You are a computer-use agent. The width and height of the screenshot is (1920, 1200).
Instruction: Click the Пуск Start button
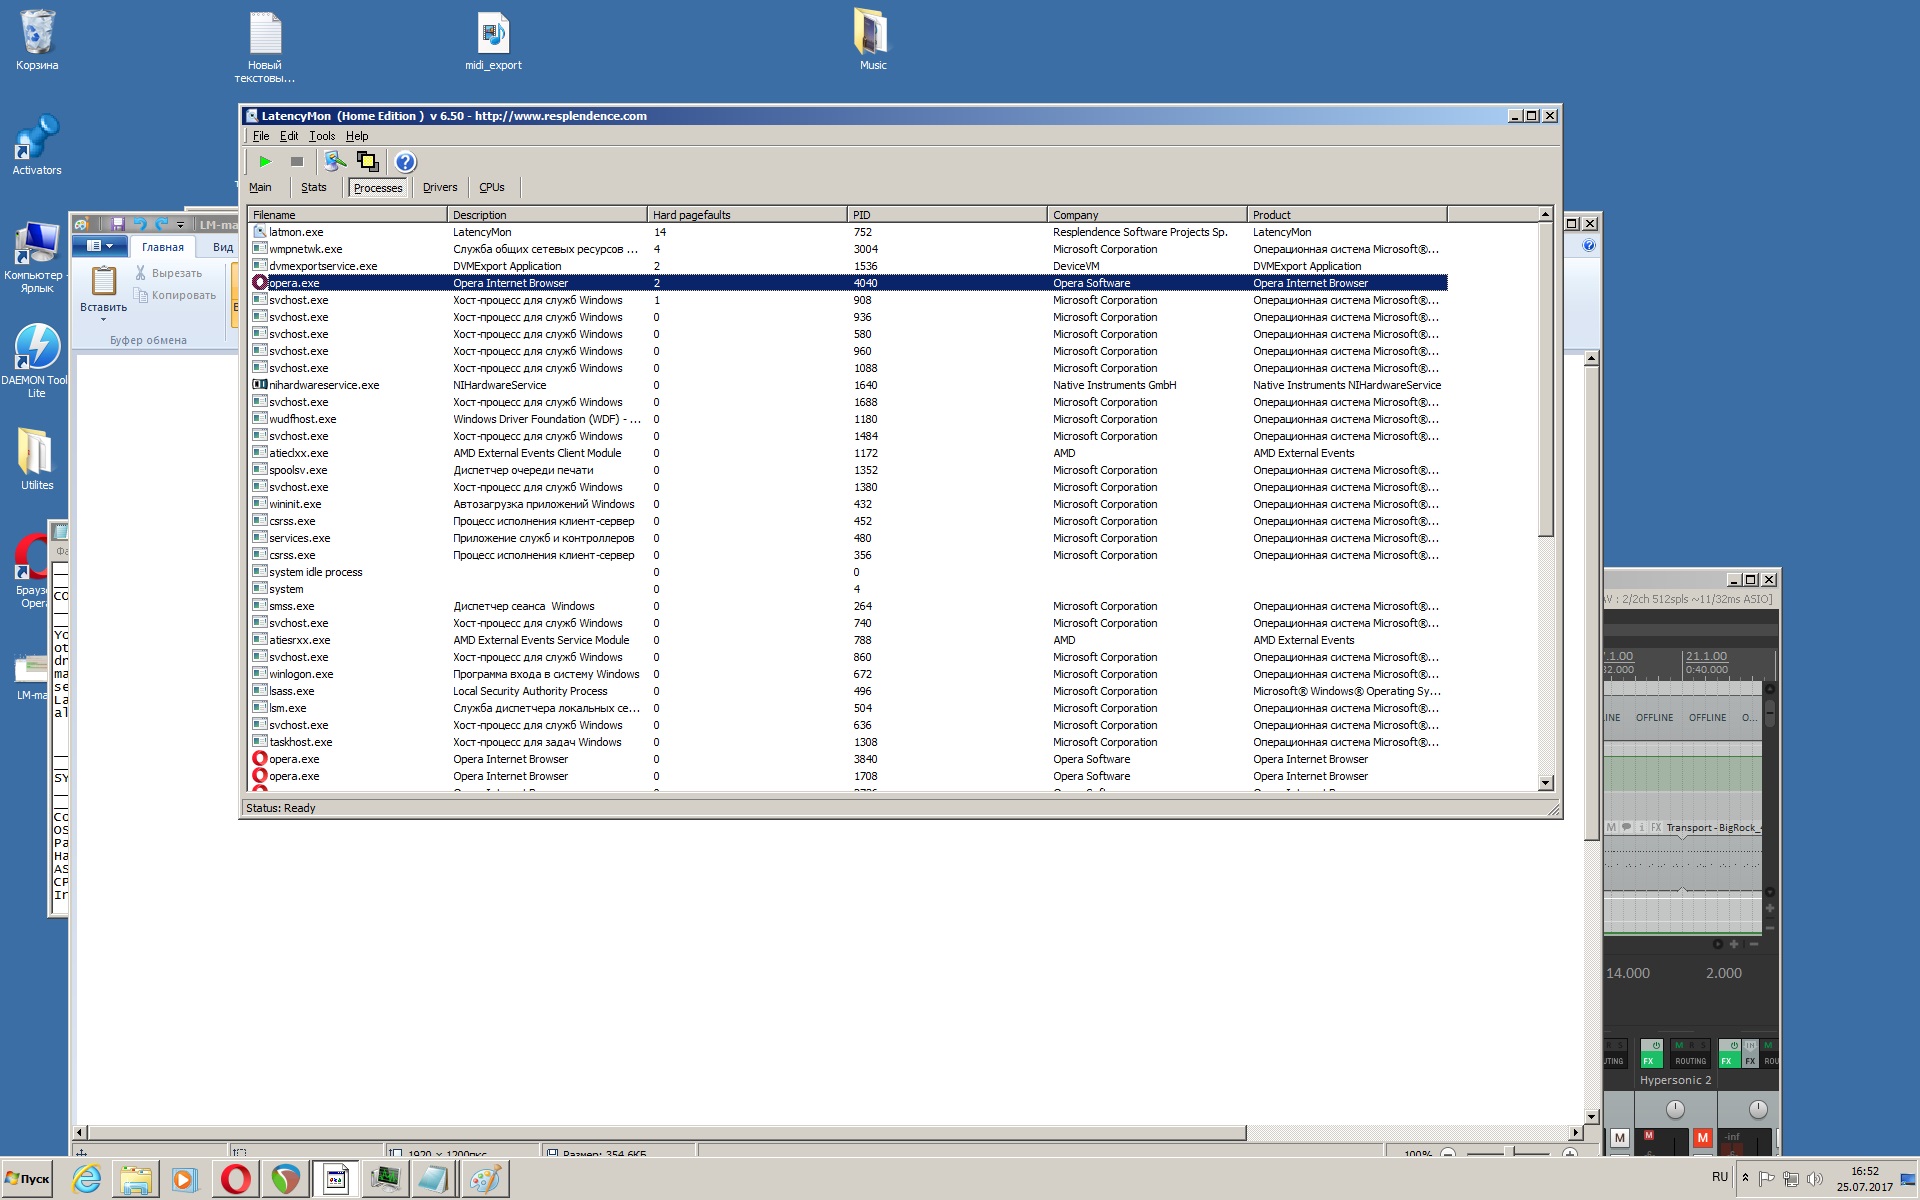[28, 1179]
